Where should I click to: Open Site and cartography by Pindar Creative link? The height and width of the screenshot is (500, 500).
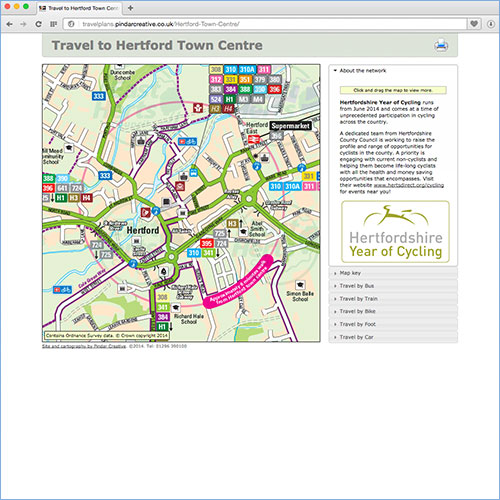pos(84,346)
